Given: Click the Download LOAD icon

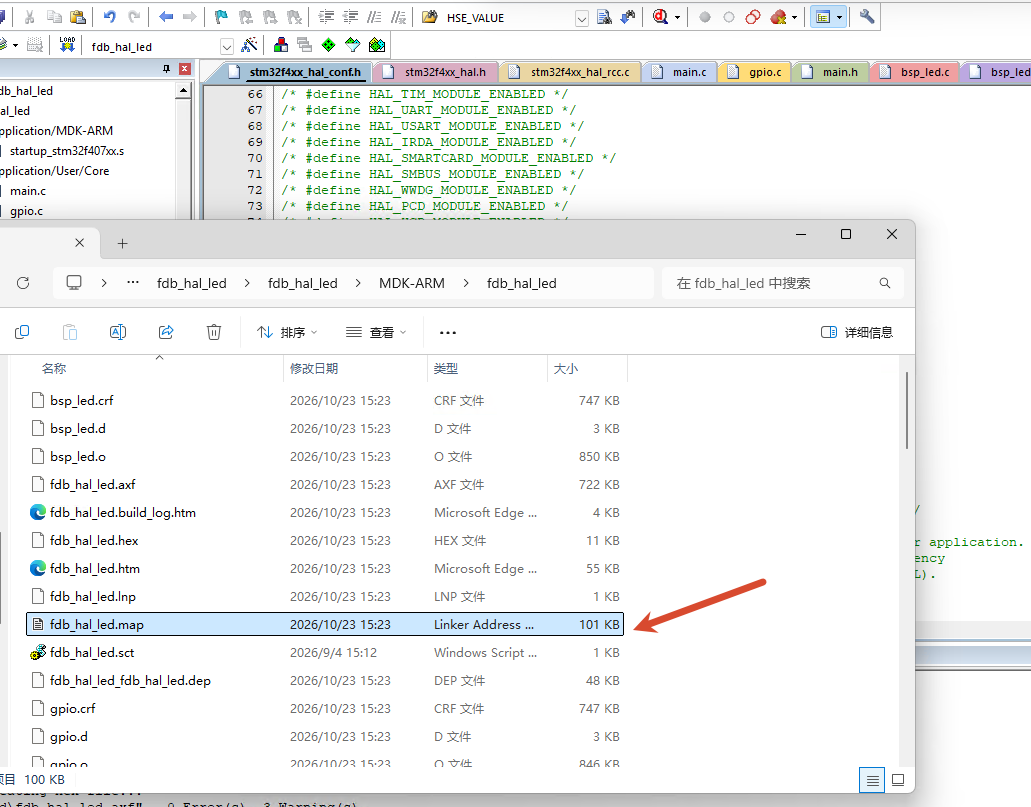Looking at the screenshot, I should (67, 45).
